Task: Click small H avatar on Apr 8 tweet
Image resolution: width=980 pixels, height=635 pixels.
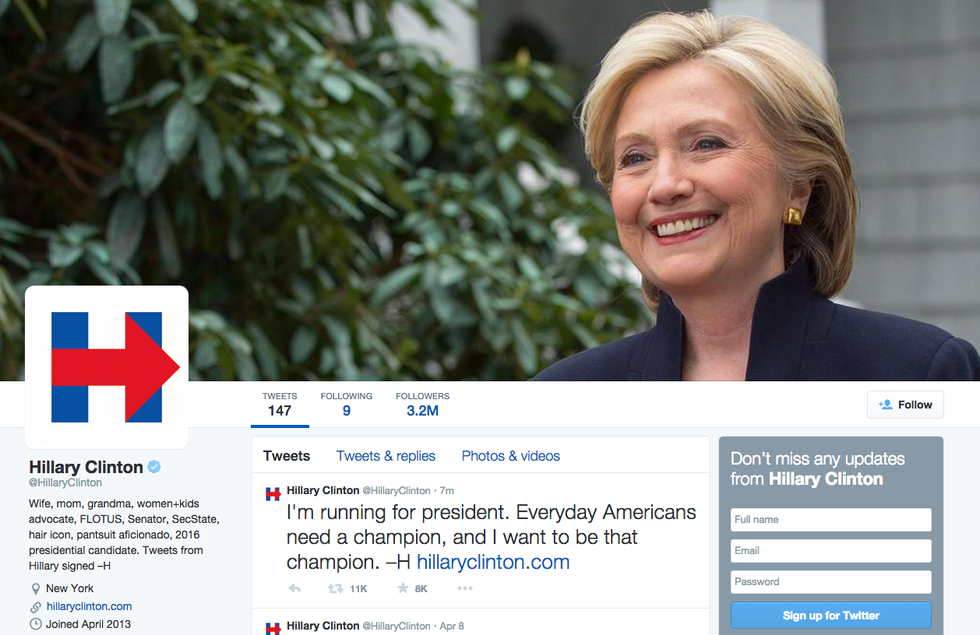Action: tap(273, 629)
